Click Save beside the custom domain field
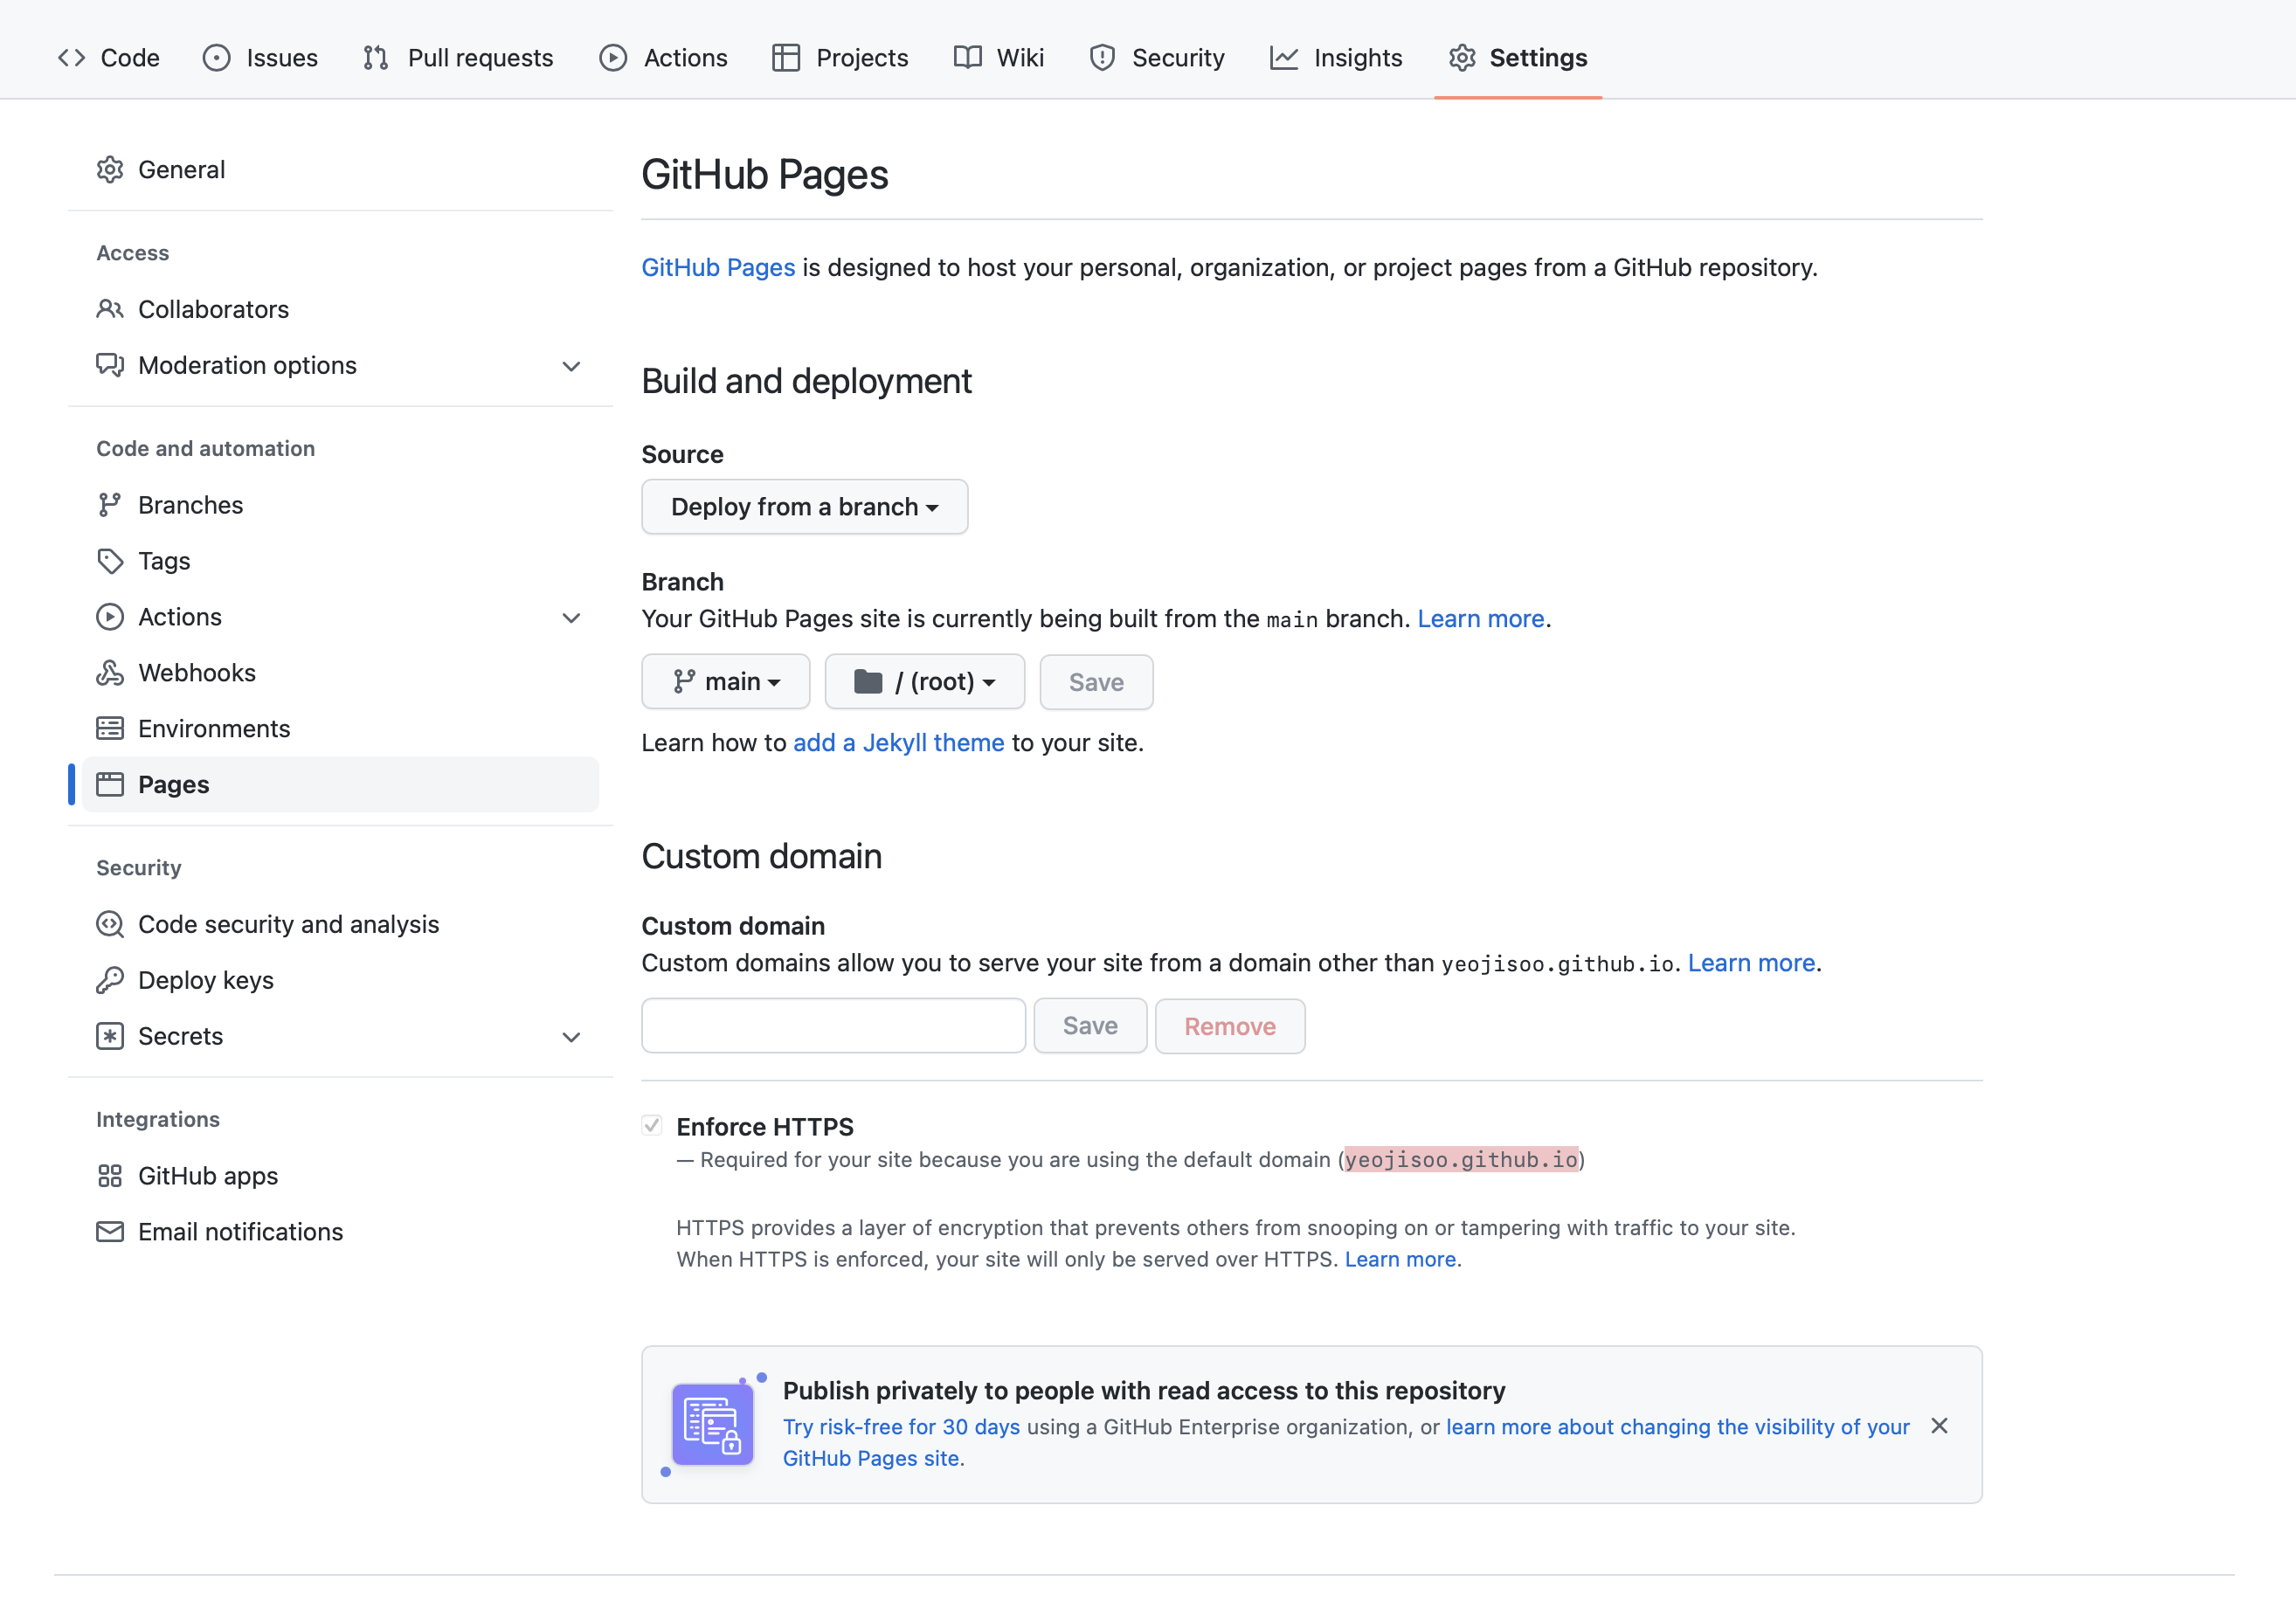 [x=1090, y=1026]
